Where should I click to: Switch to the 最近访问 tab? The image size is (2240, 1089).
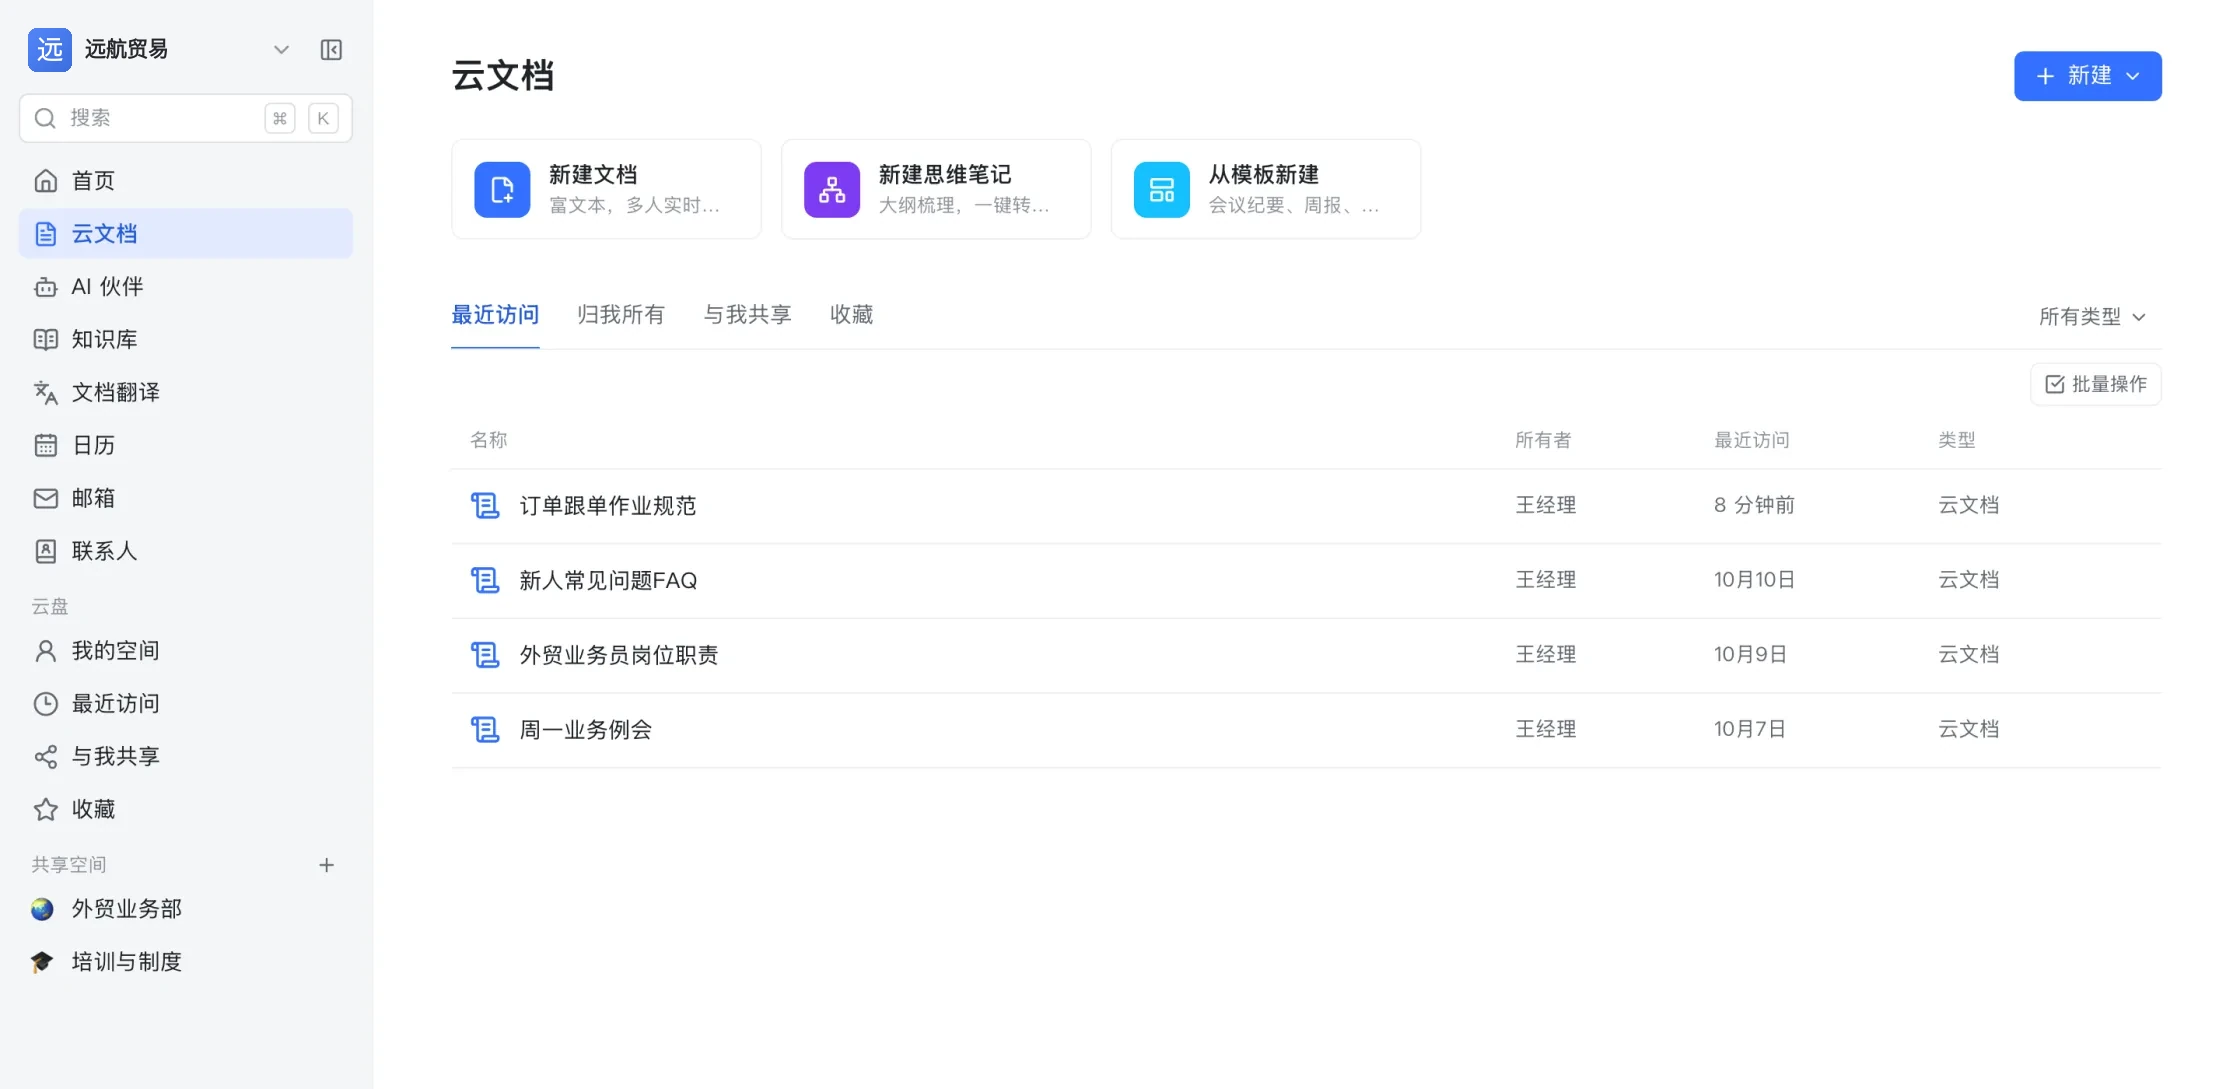click(495, 315)
